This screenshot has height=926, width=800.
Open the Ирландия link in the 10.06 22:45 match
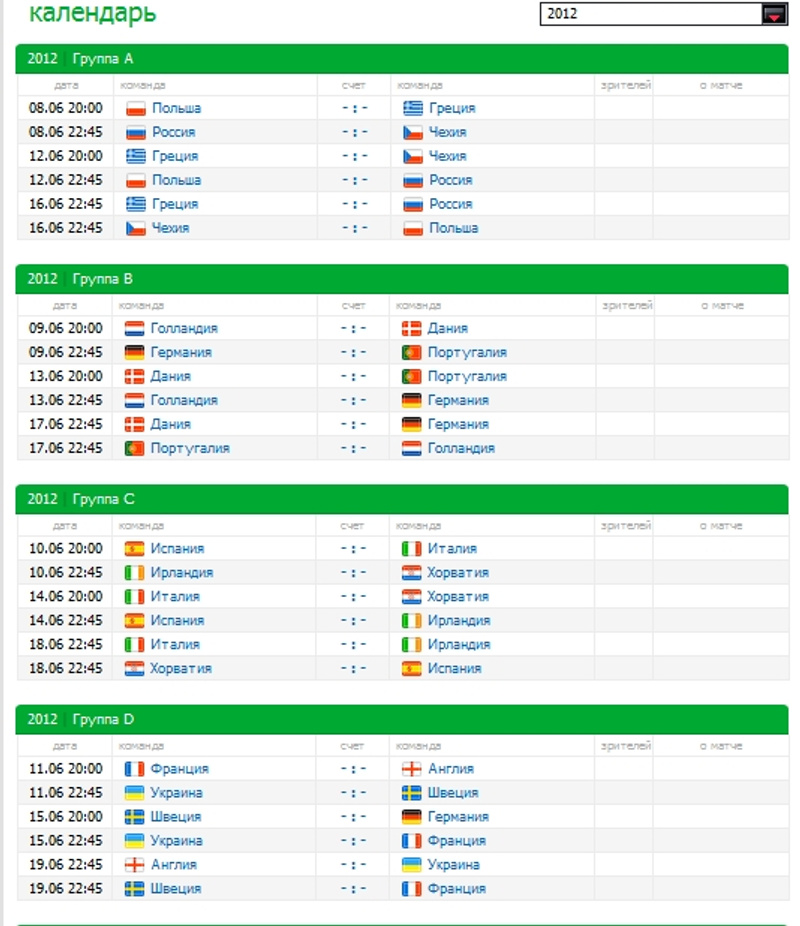click(181, 572)
